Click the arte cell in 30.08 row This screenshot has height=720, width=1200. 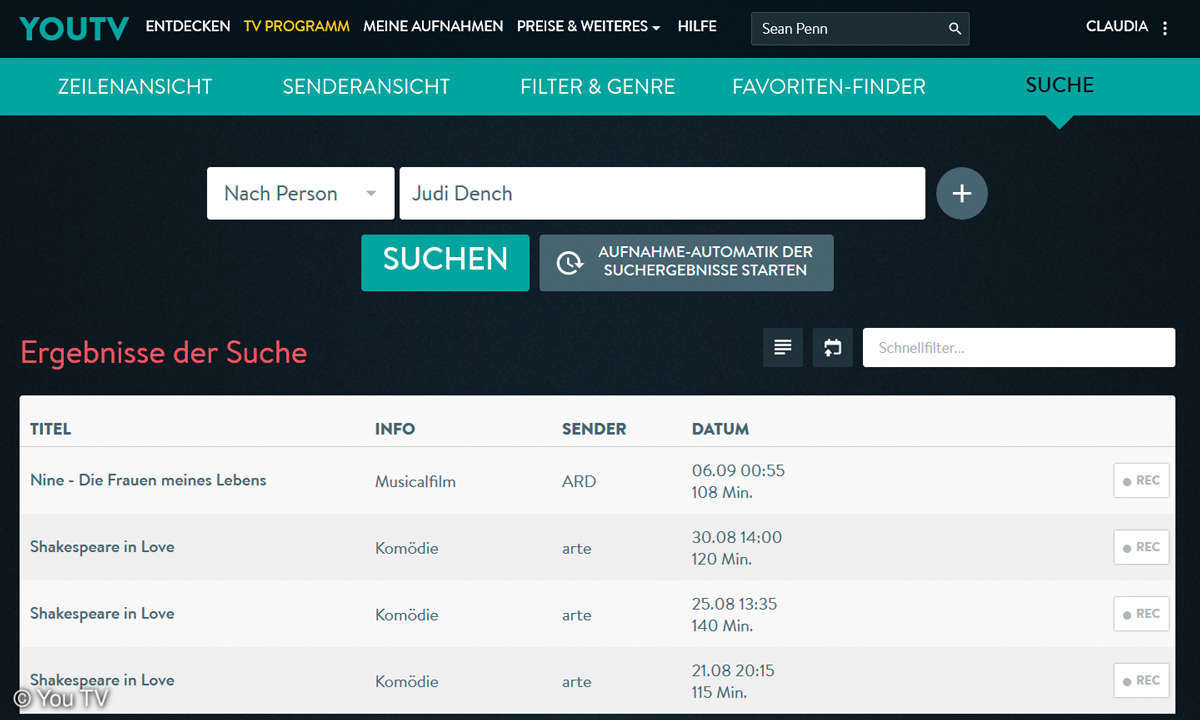(x=577, y=549)
